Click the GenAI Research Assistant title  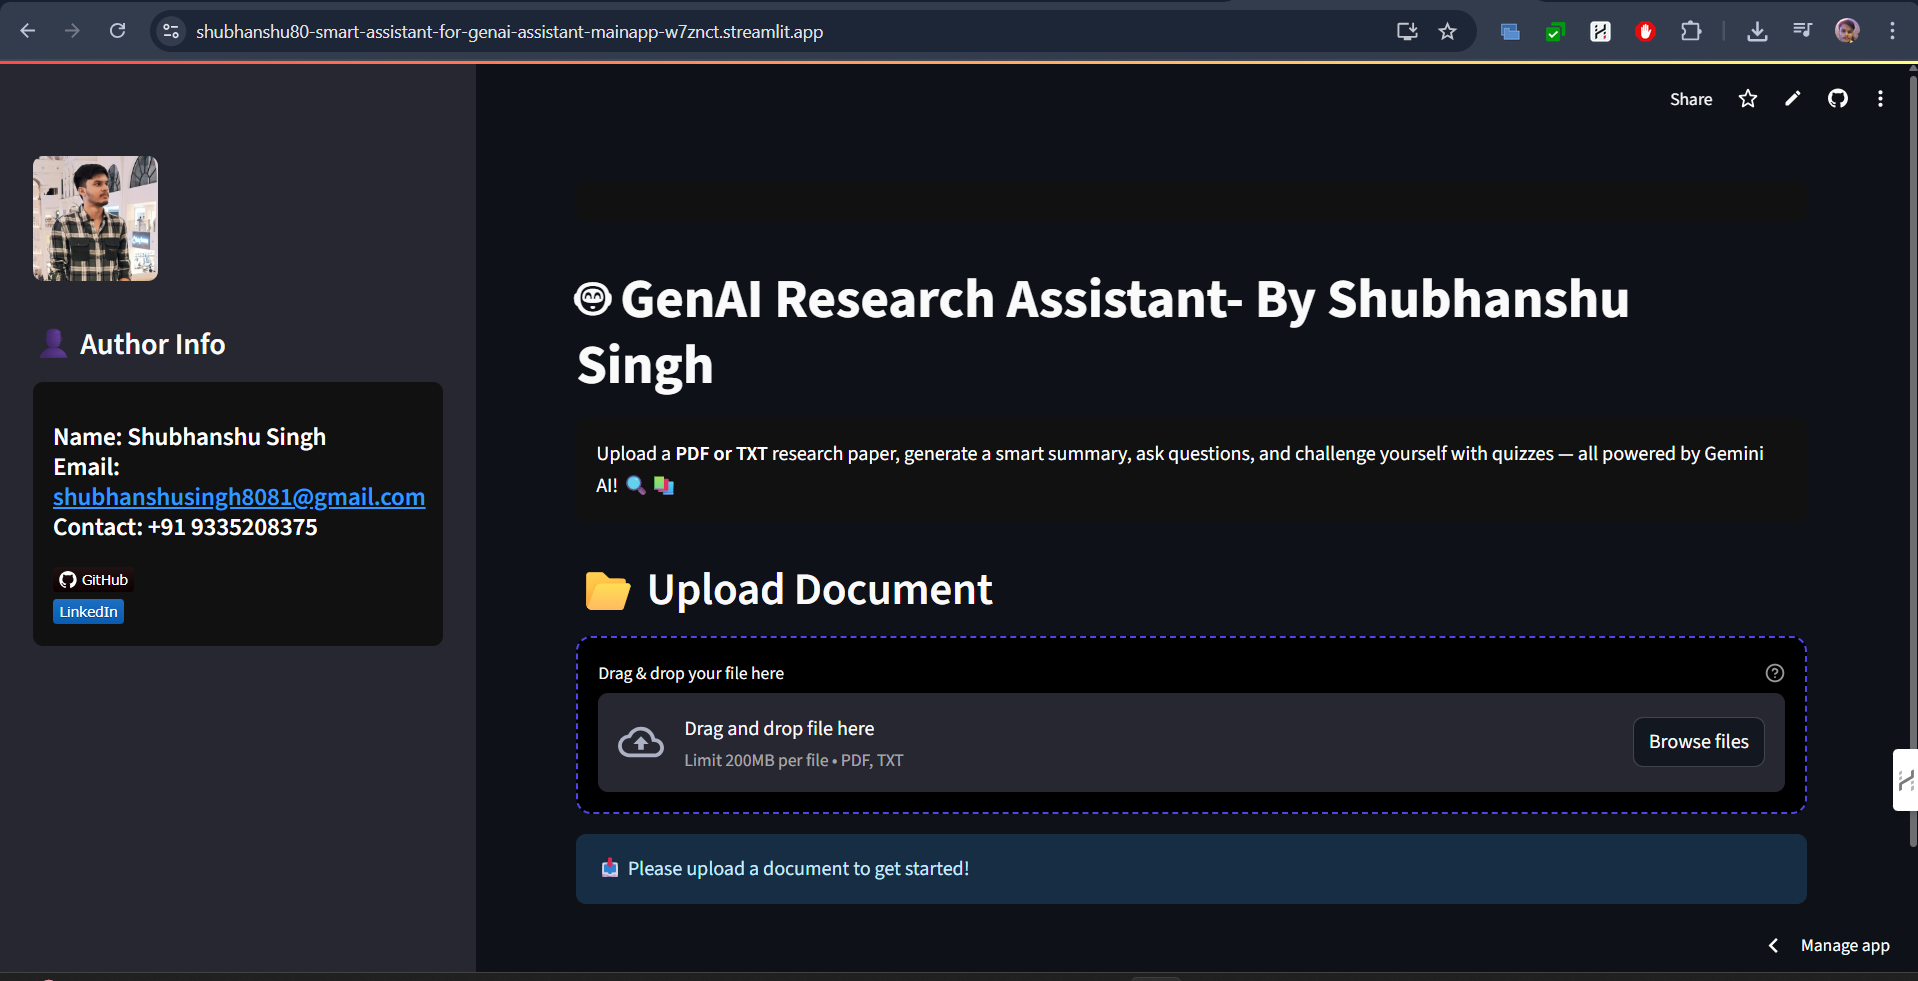(1102, 332)
